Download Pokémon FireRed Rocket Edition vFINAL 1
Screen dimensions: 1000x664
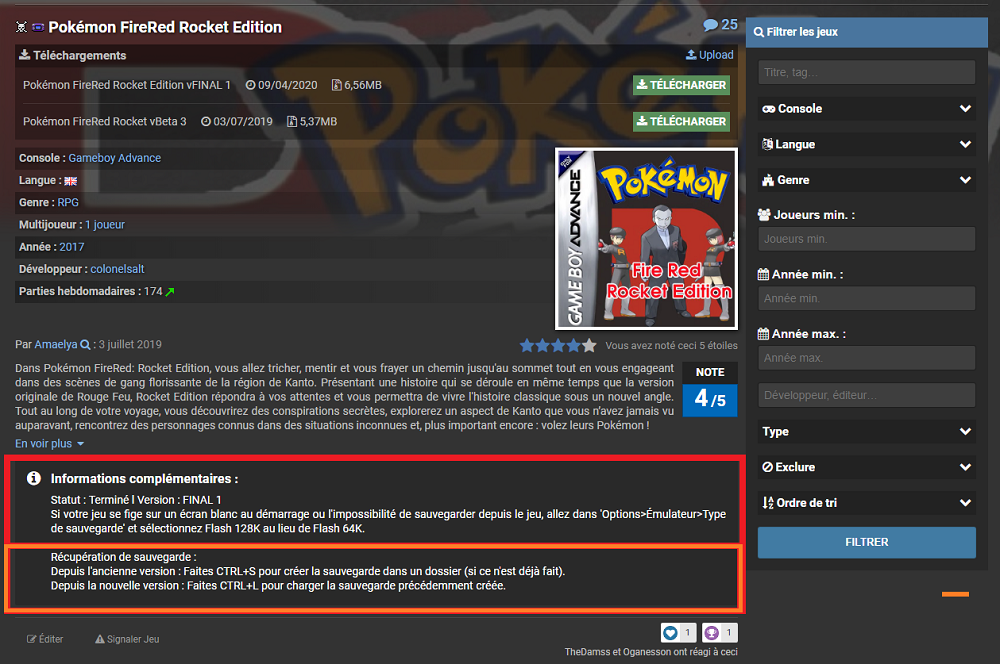tap(681, 85)
